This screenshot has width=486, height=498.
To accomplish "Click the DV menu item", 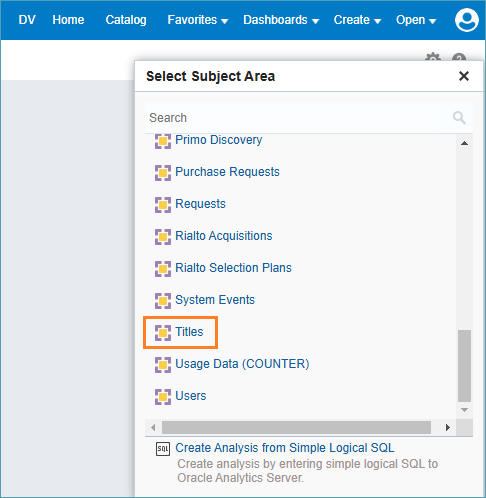I will click(27, 20).
